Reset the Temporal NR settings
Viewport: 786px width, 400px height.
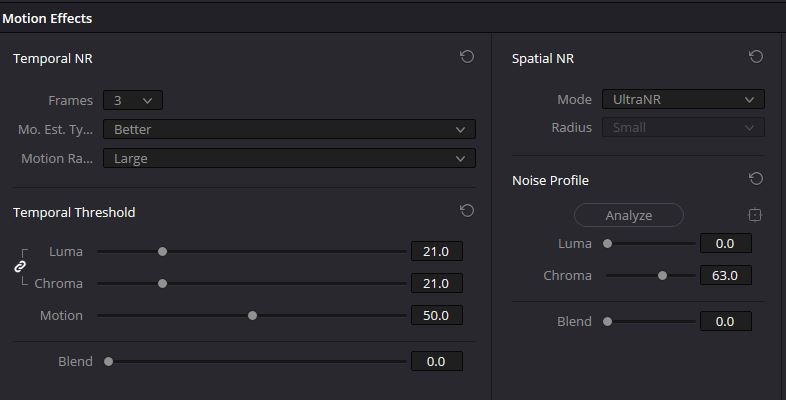[467, 57]
